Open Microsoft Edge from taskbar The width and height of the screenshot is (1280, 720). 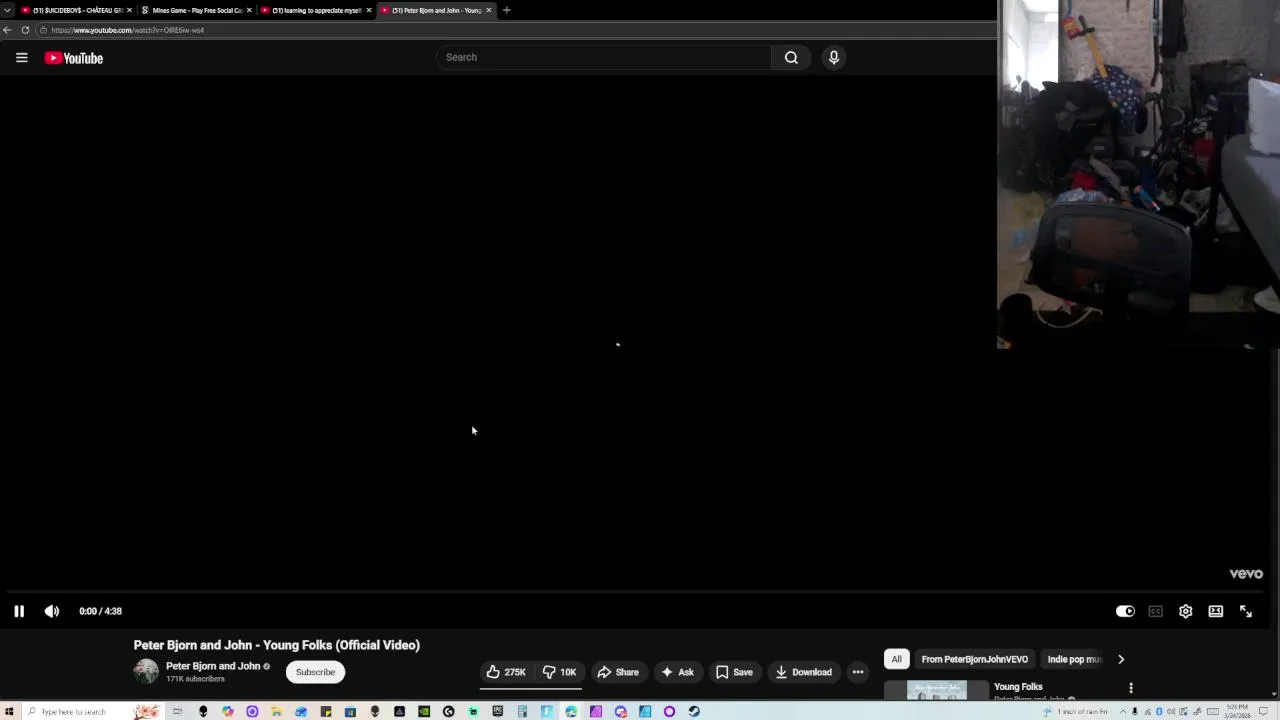point(571,711)
